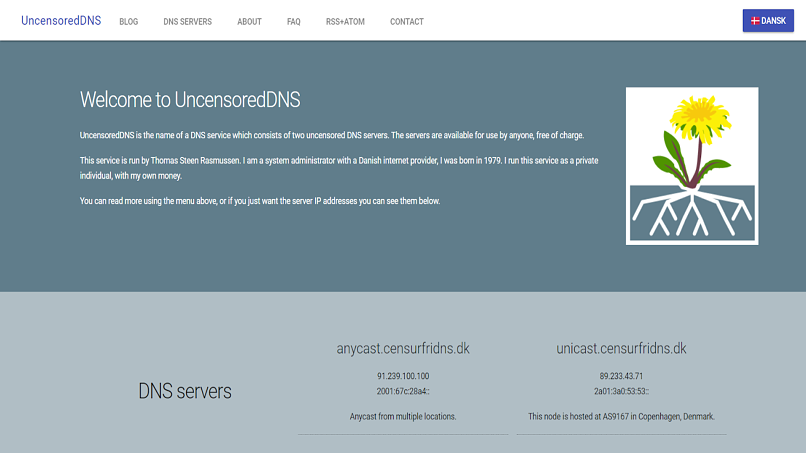Click the unicast.censurfridns.dk heading
This screenshot has width=806, height=453.
[x=621, y=349]
